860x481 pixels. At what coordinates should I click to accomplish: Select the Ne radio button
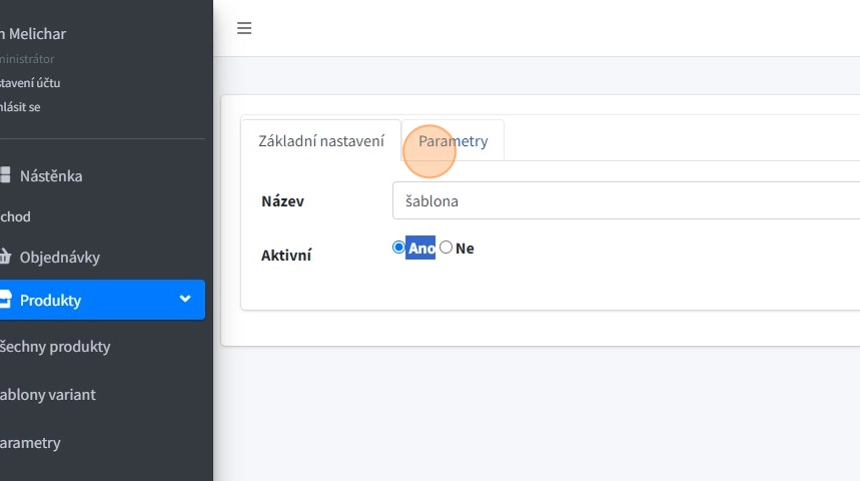pyautogui.click(x=446, y=247)
